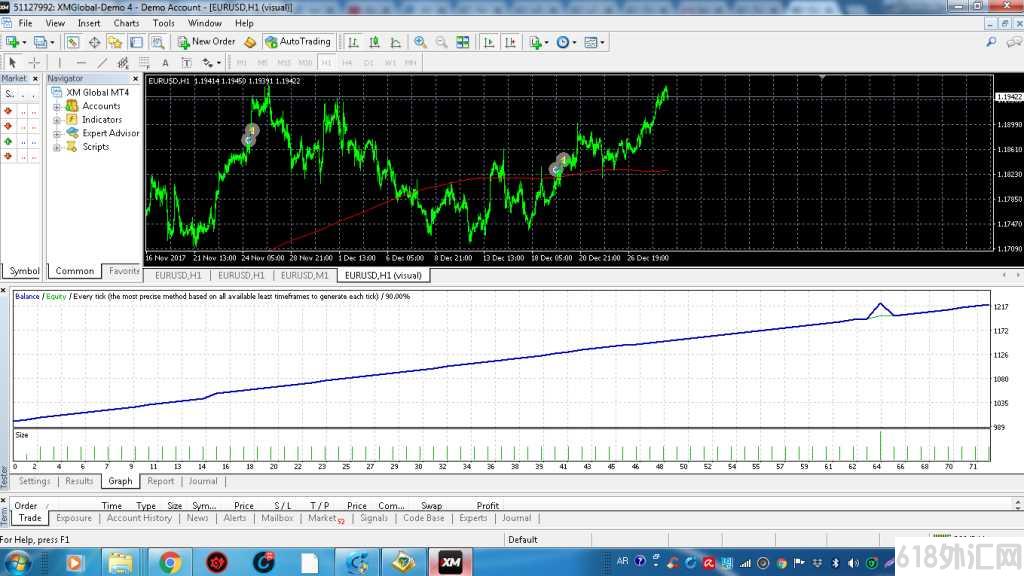Expand the Expert Advisors tree node
The image size is (1024, 576).
tap(57, 134)
